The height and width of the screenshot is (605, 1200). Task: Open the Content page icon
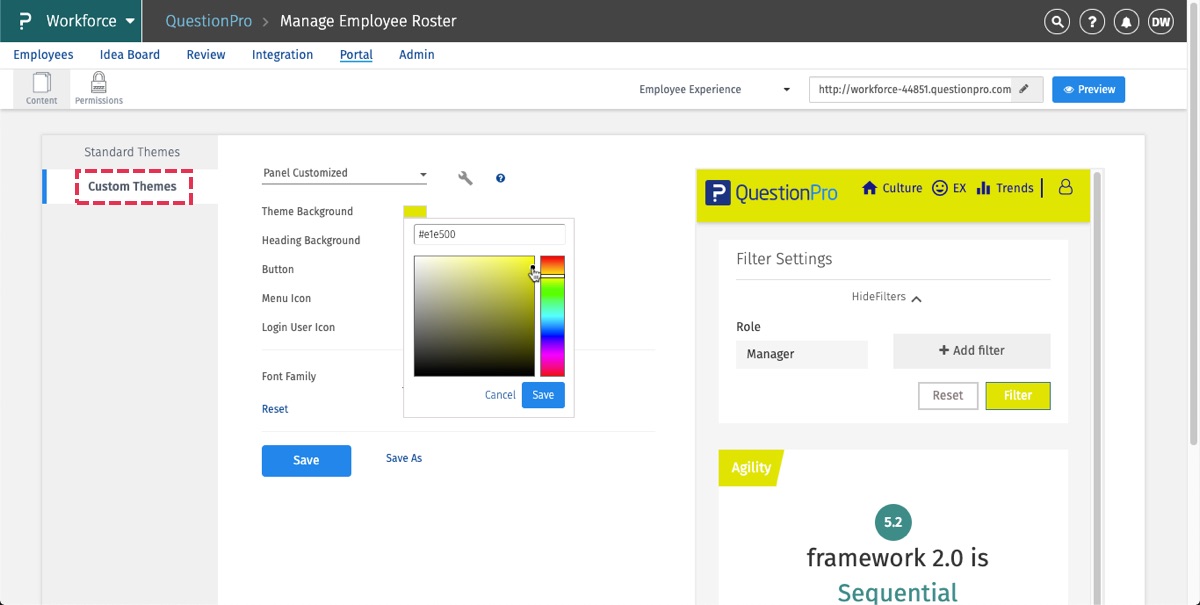42,88
